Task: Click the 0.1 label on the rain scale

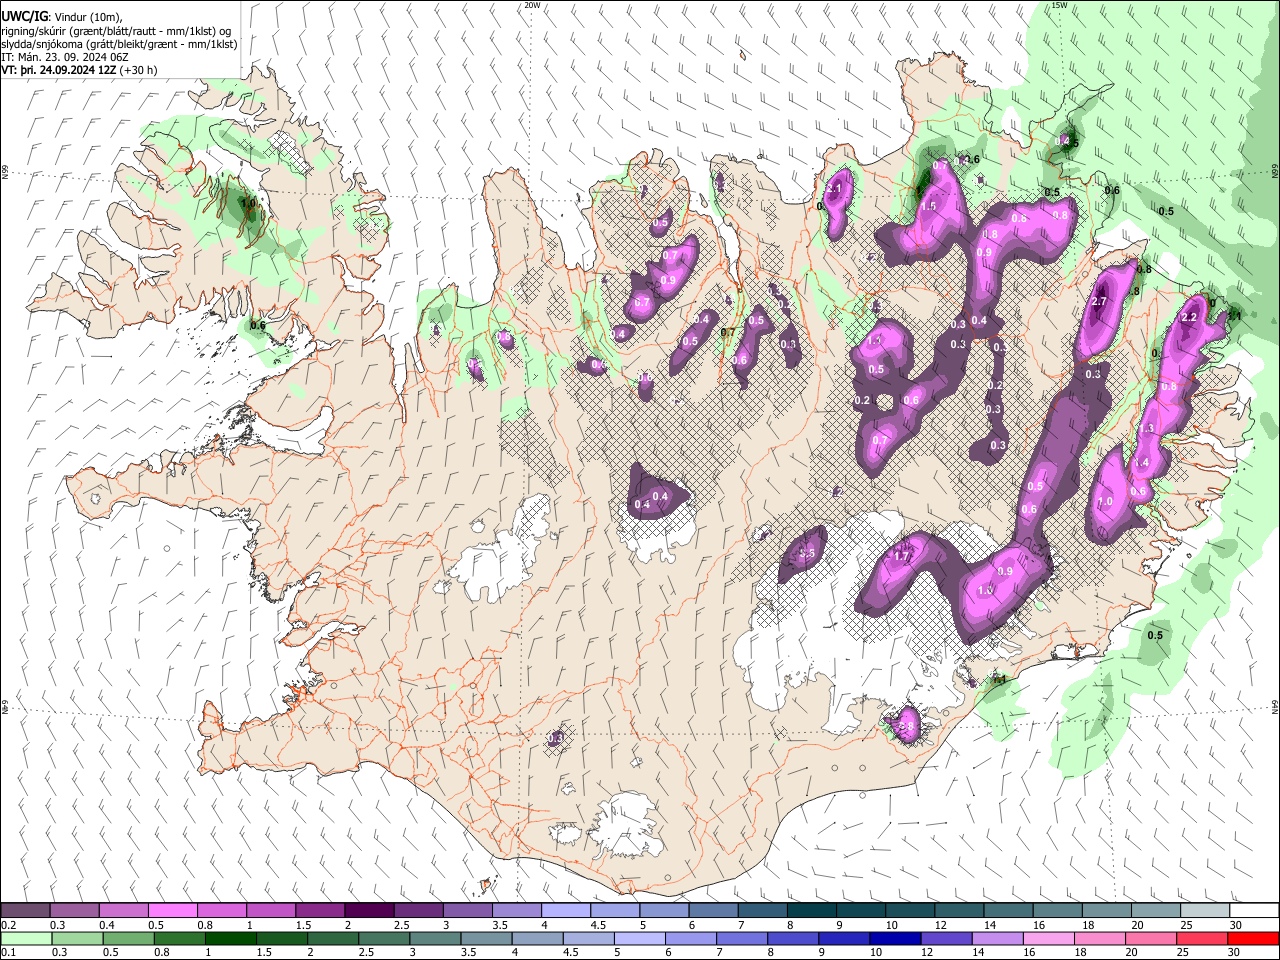Action: coord(8,953)
